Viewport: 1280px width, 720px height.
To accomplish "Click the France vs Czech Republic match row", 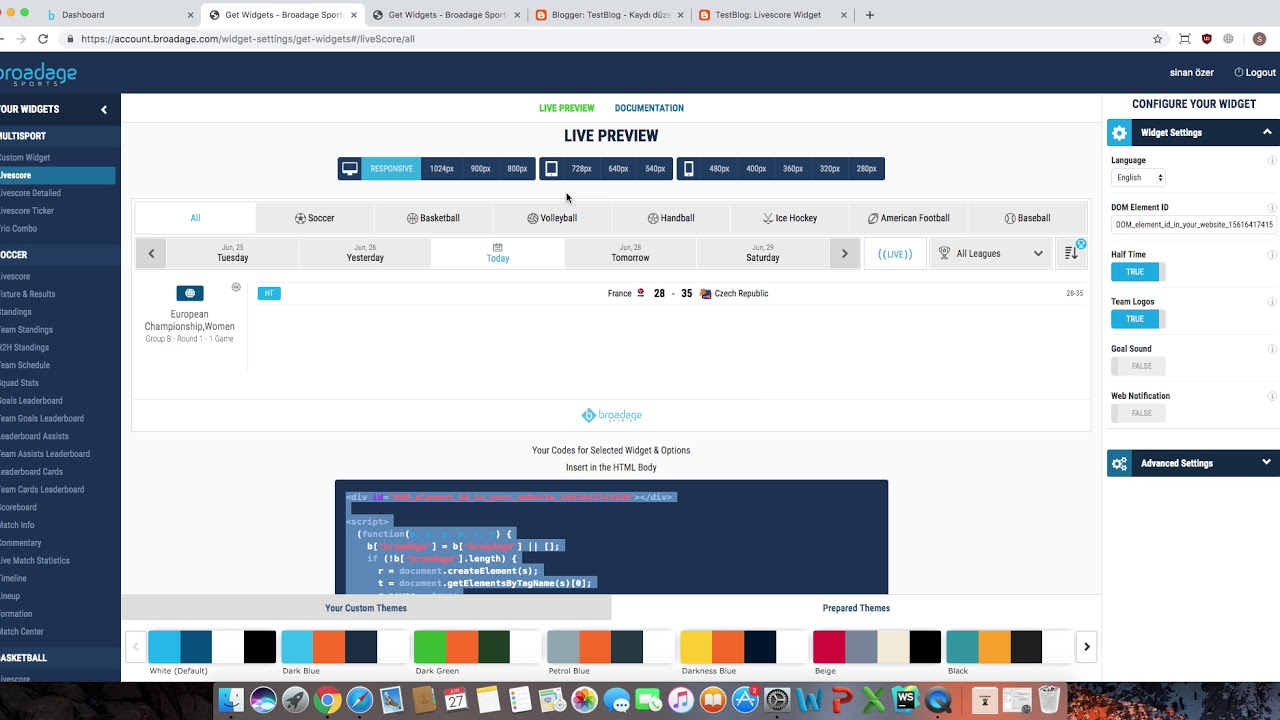I will (670, 293).
